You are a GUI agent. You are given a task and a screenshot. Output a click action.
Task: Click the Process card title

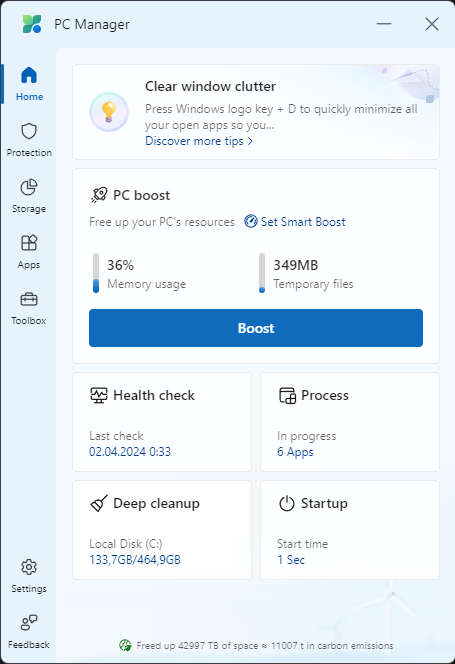(325, 396)
